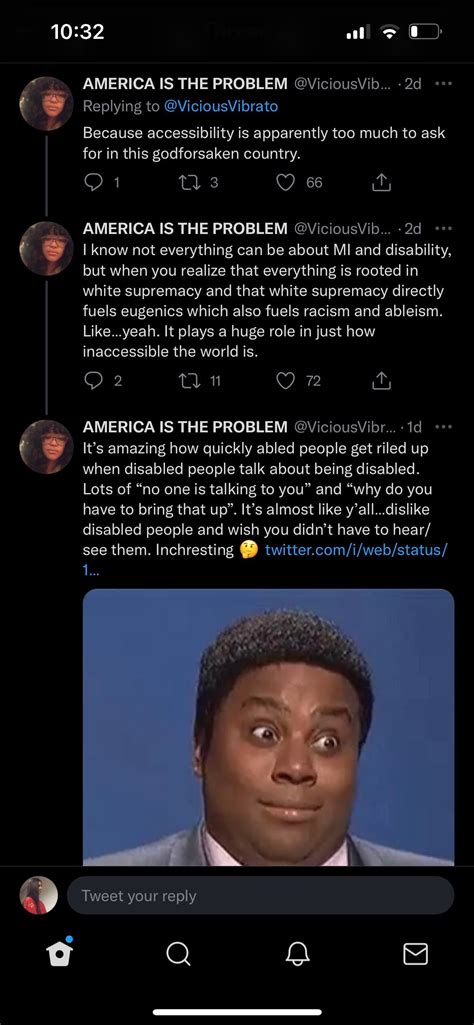The width and height of the screenshot is (474, 1025).
Task: Open the first tweet's profile avatar
Action: [x=46, y=104]
